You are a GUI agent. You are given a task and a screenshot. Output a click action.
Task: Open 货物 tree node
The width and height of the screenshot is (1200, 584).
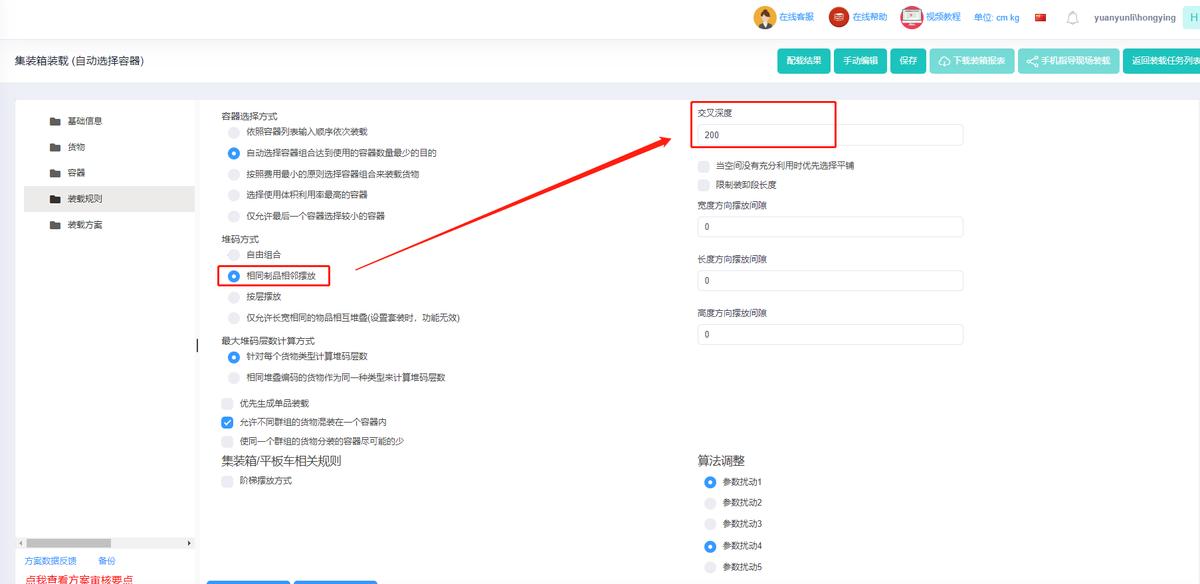(76, 148)
